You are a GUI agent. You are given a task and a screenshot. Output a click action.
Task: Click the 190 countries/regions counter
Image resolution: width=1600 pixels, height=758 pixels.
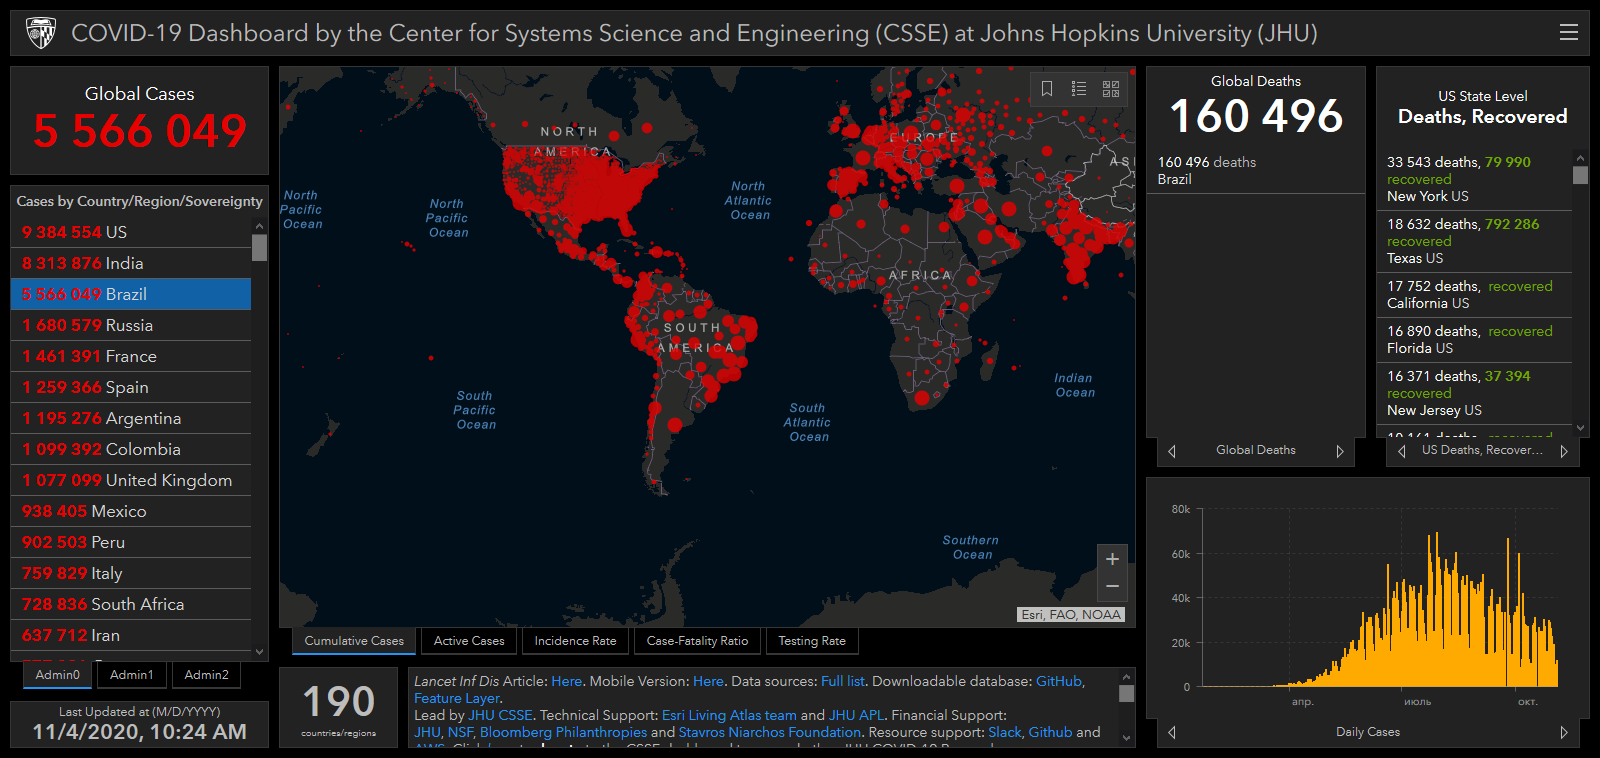339,709
